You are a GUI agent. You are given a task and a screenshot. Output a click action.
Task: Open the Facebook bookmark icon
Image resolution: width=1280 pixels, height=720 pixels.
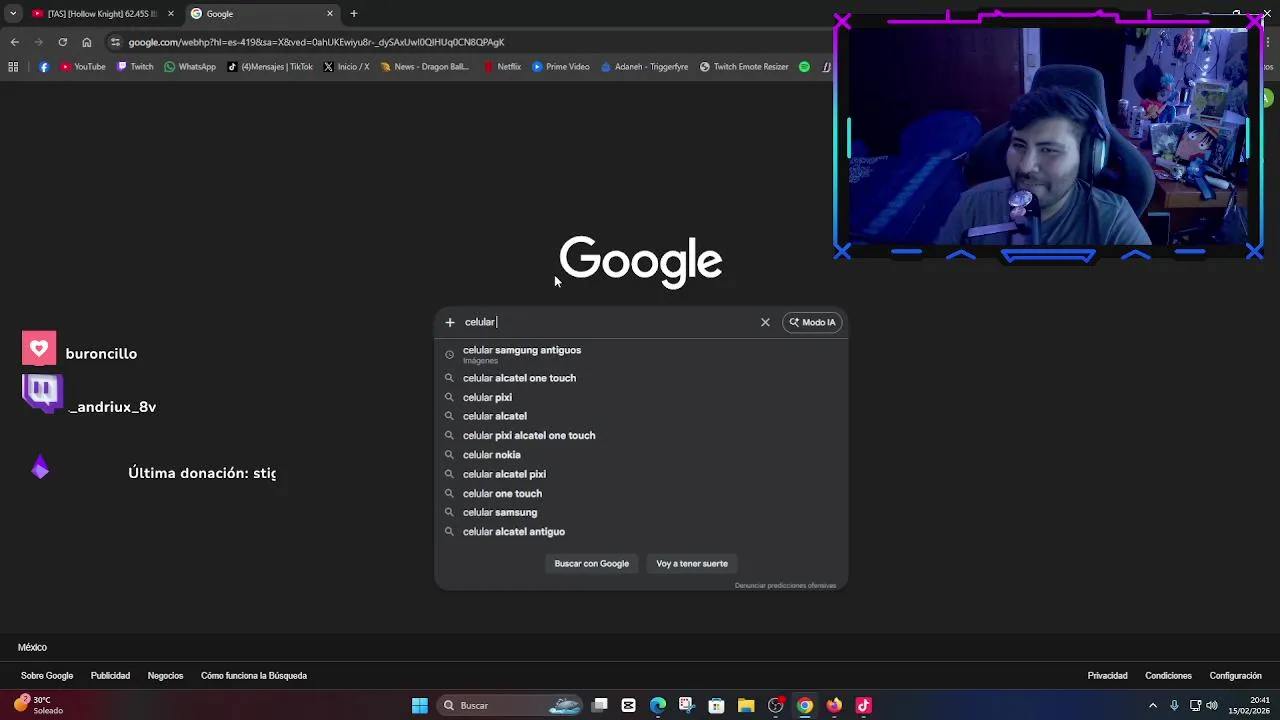[44, 67]
